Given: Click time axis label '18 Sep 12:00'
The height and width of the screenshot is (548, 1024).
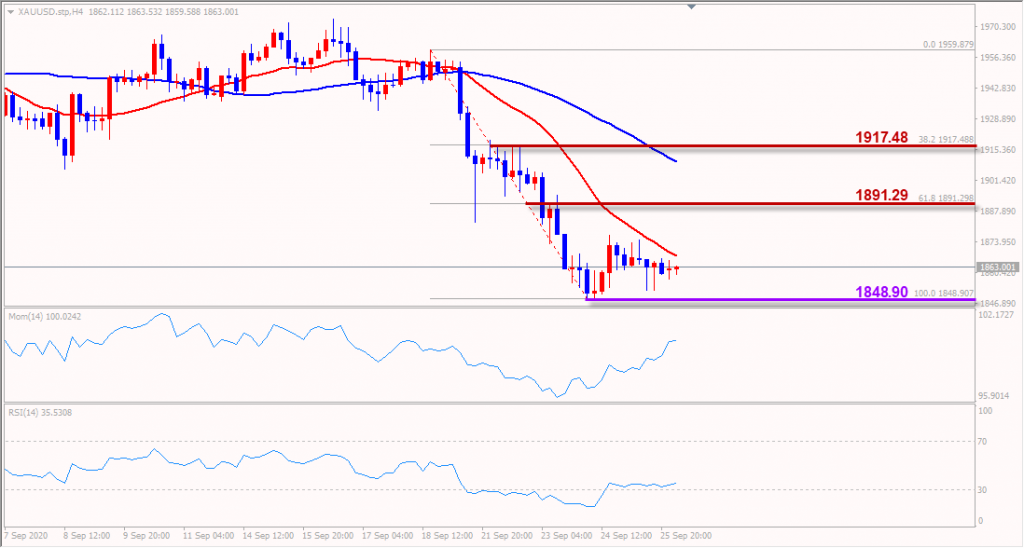Looking at the screenshot, I should [x=447, y=536].
